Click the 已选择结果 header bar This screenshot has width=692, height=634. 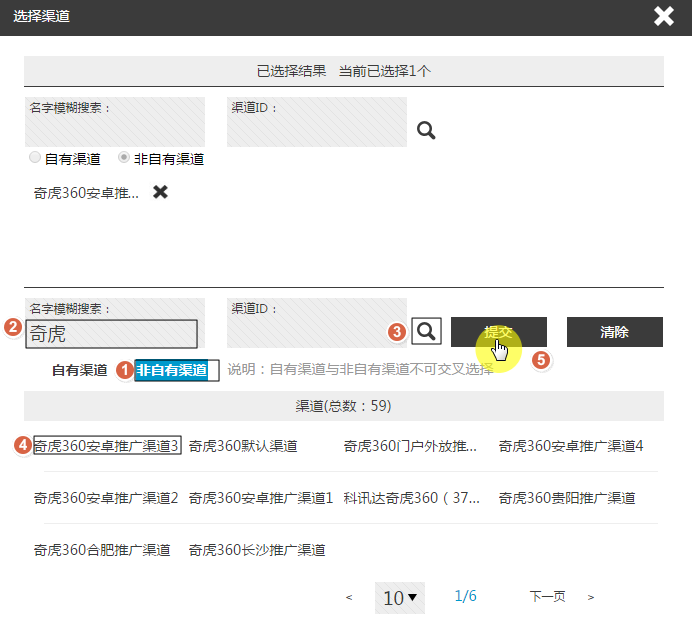tap(344, 71)
